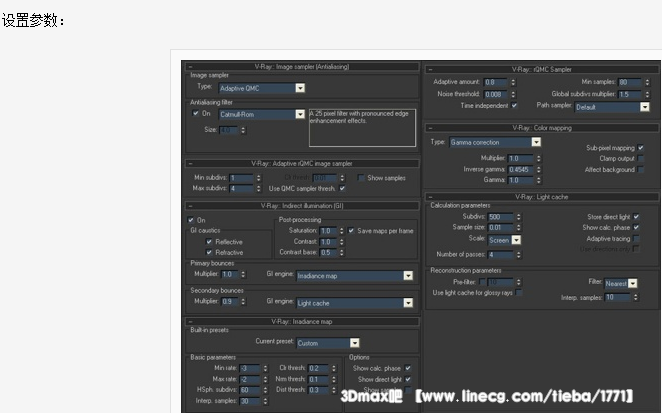Screen dimensions: 662x413
Task: Click the Gamma value field
Action: click(x=521, y=180)
